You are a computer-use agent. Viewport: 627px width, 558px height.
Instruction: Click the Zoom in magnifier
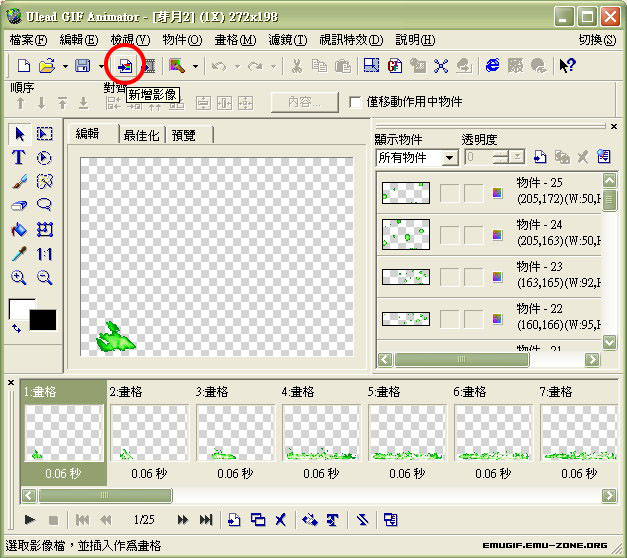tap(19, 277)
